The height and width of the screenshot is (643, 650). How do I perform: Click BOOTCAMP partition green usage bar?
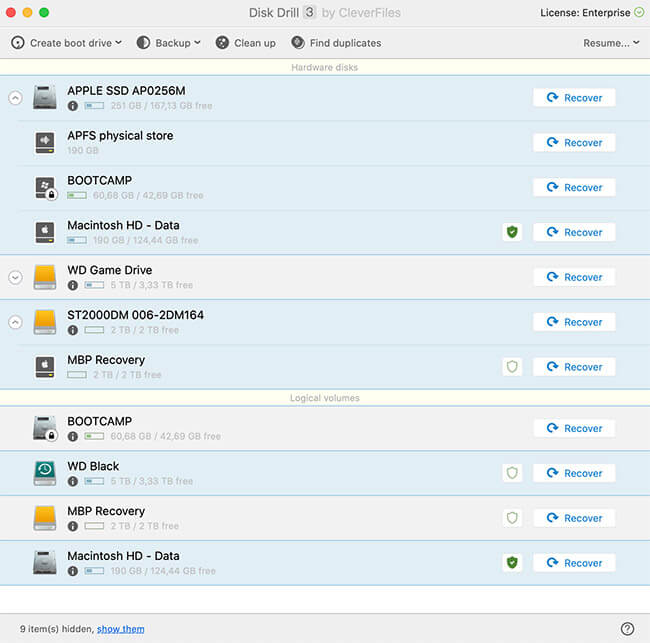pyautogui.click(x=77, y=195)
